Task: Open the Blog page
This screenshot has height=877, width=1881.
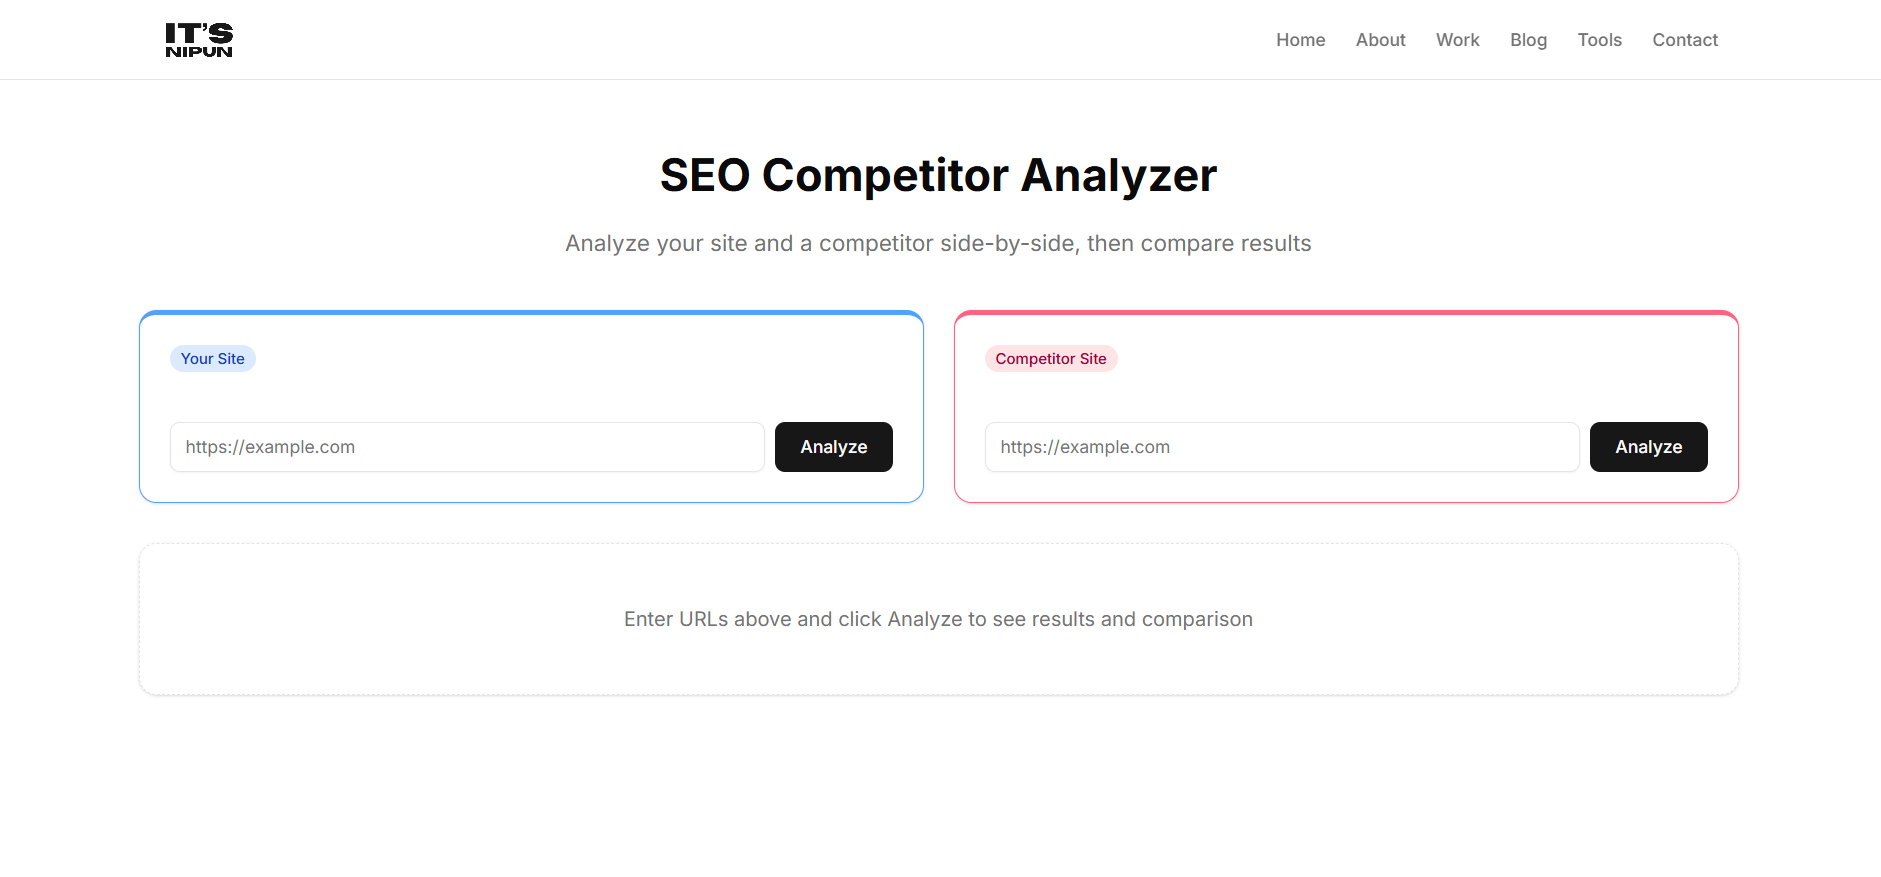Action: (1528, 39)
